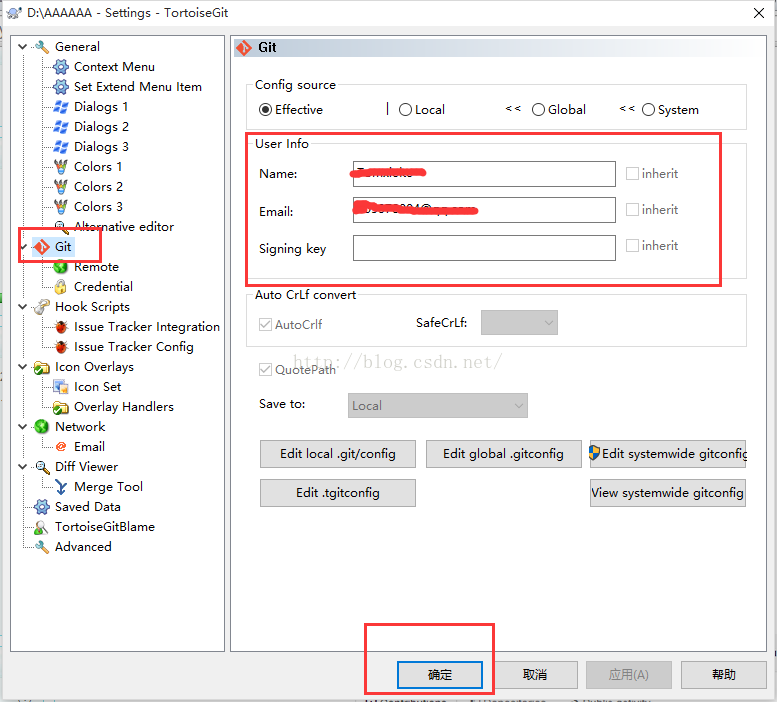Click the Colors 2 paintbrush icon
Screen dimensions: 777x702
(60, 187)
